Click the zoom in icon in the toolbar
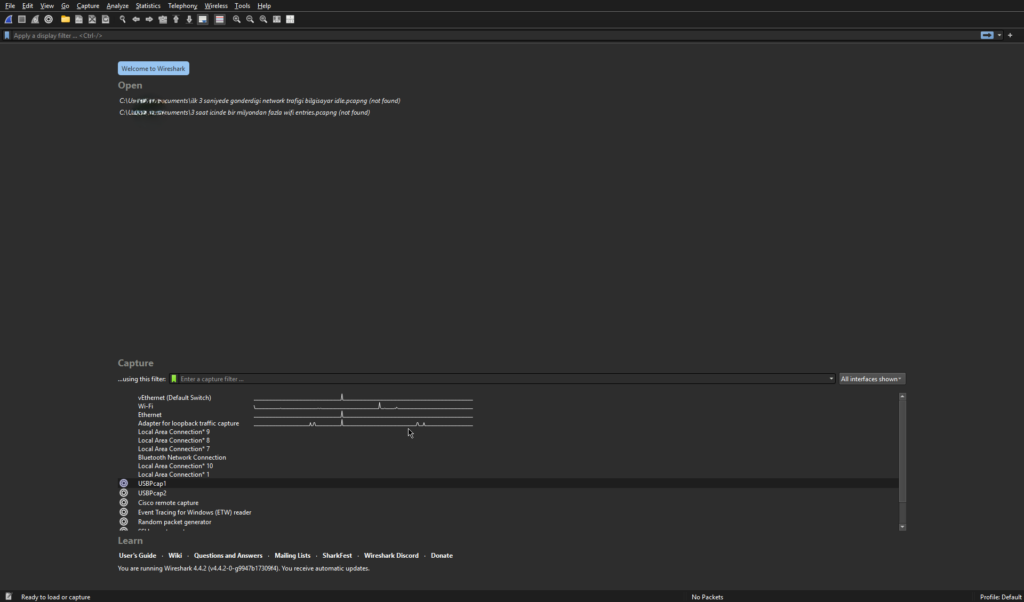 point(237,19)
